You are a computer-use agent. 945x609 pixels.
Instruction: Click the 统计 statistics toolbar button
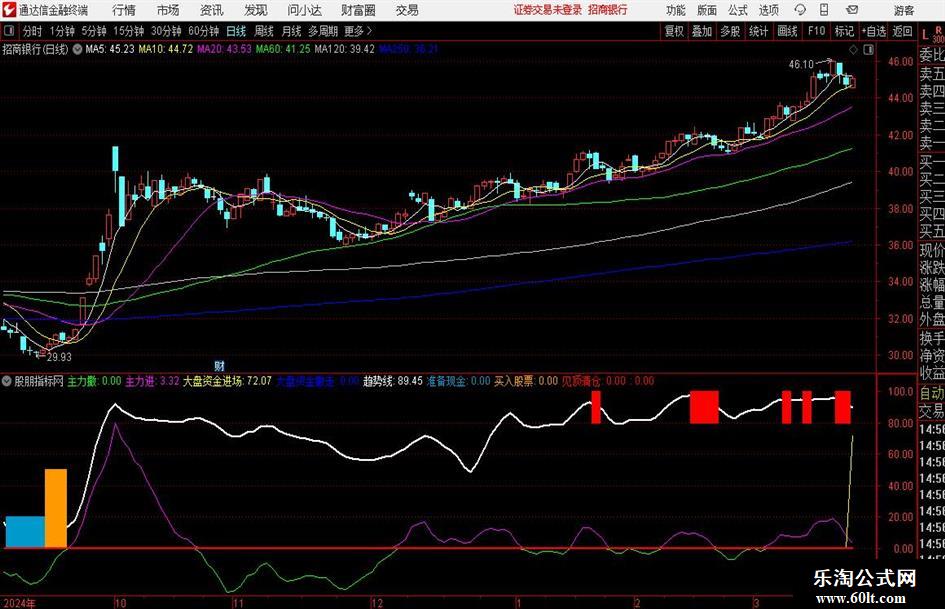(758, 31)
